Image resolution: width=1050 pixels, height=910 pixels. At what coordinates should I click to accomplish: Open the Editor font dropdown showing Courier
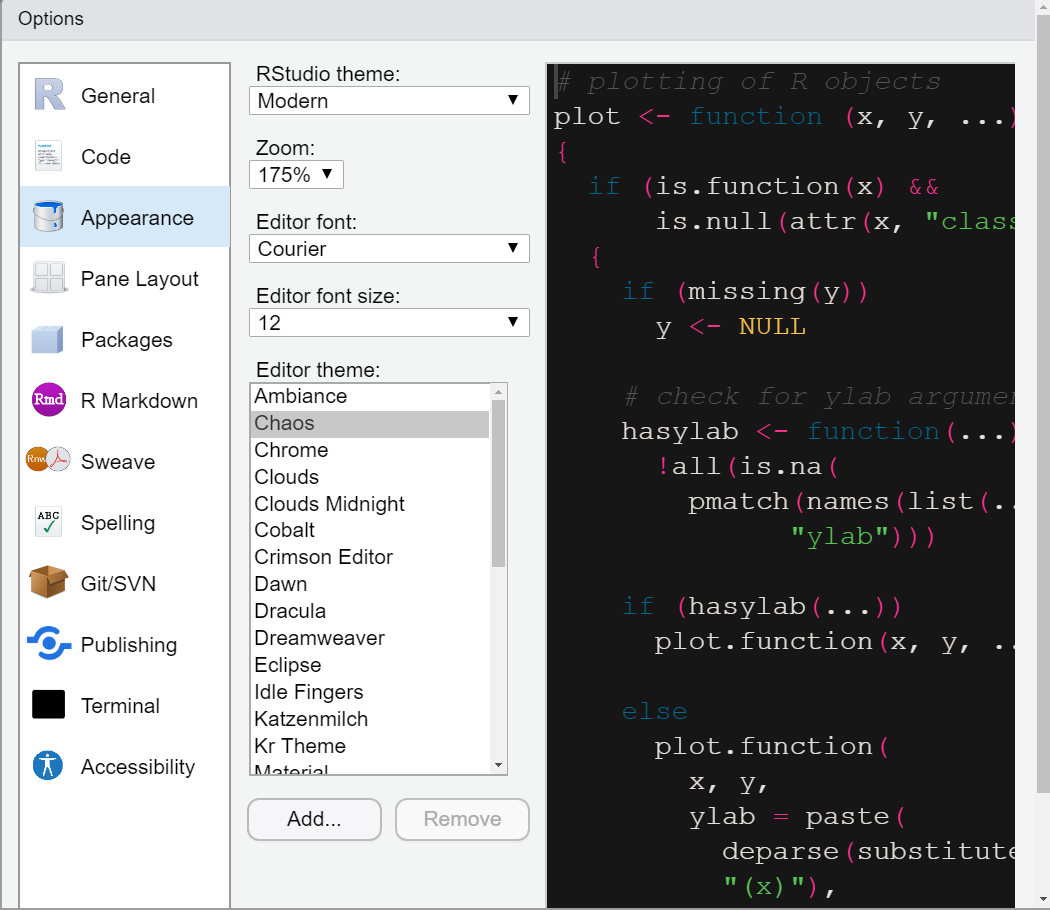[x=389, y=248]
